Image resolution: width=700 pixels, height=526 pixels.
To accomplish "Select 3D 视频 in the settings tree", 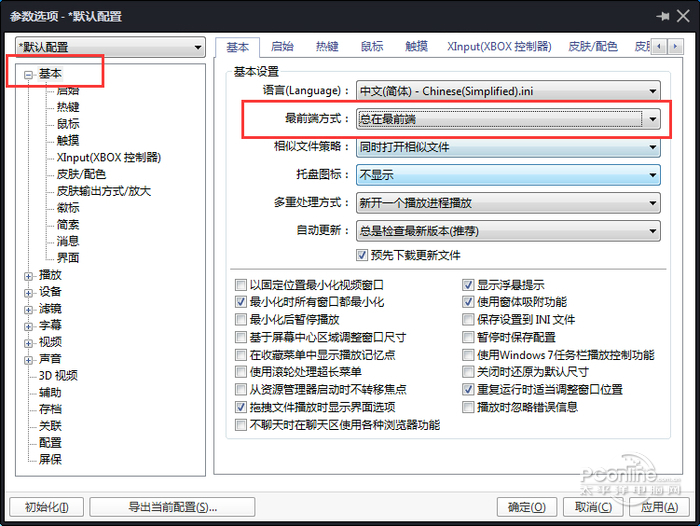I will (58, 376).
